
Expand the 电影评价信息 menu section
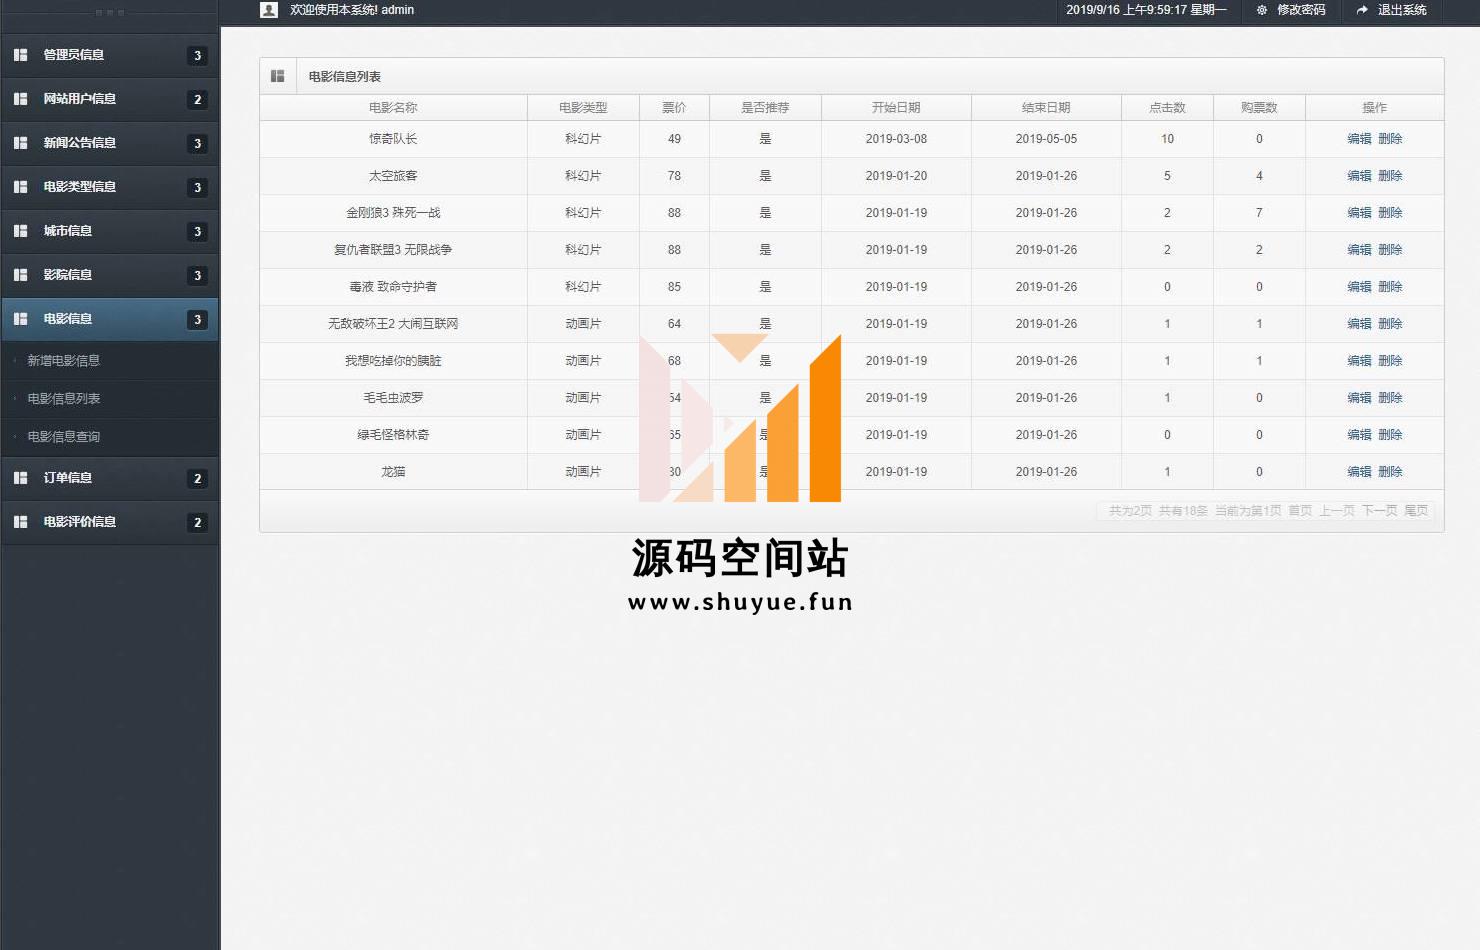[110, 522]
